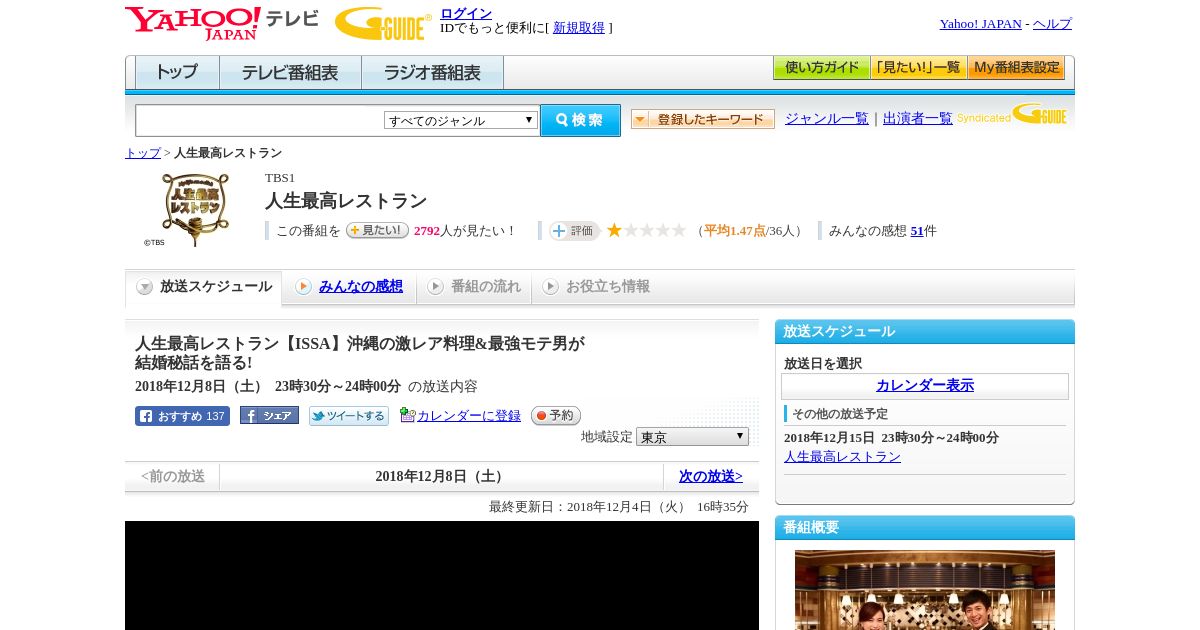
Task: Expand the 登録したキーワード dropdown
Action: (x=703, y=119)
